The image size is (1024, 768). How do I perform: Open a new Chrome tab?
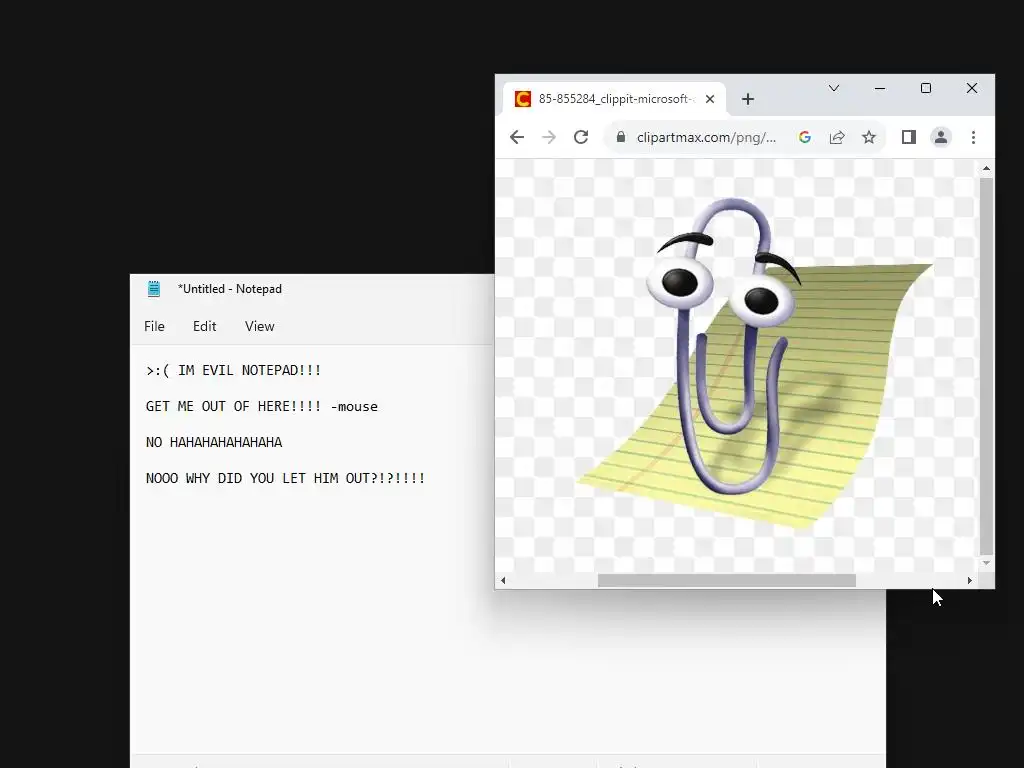tap(748, 99)
